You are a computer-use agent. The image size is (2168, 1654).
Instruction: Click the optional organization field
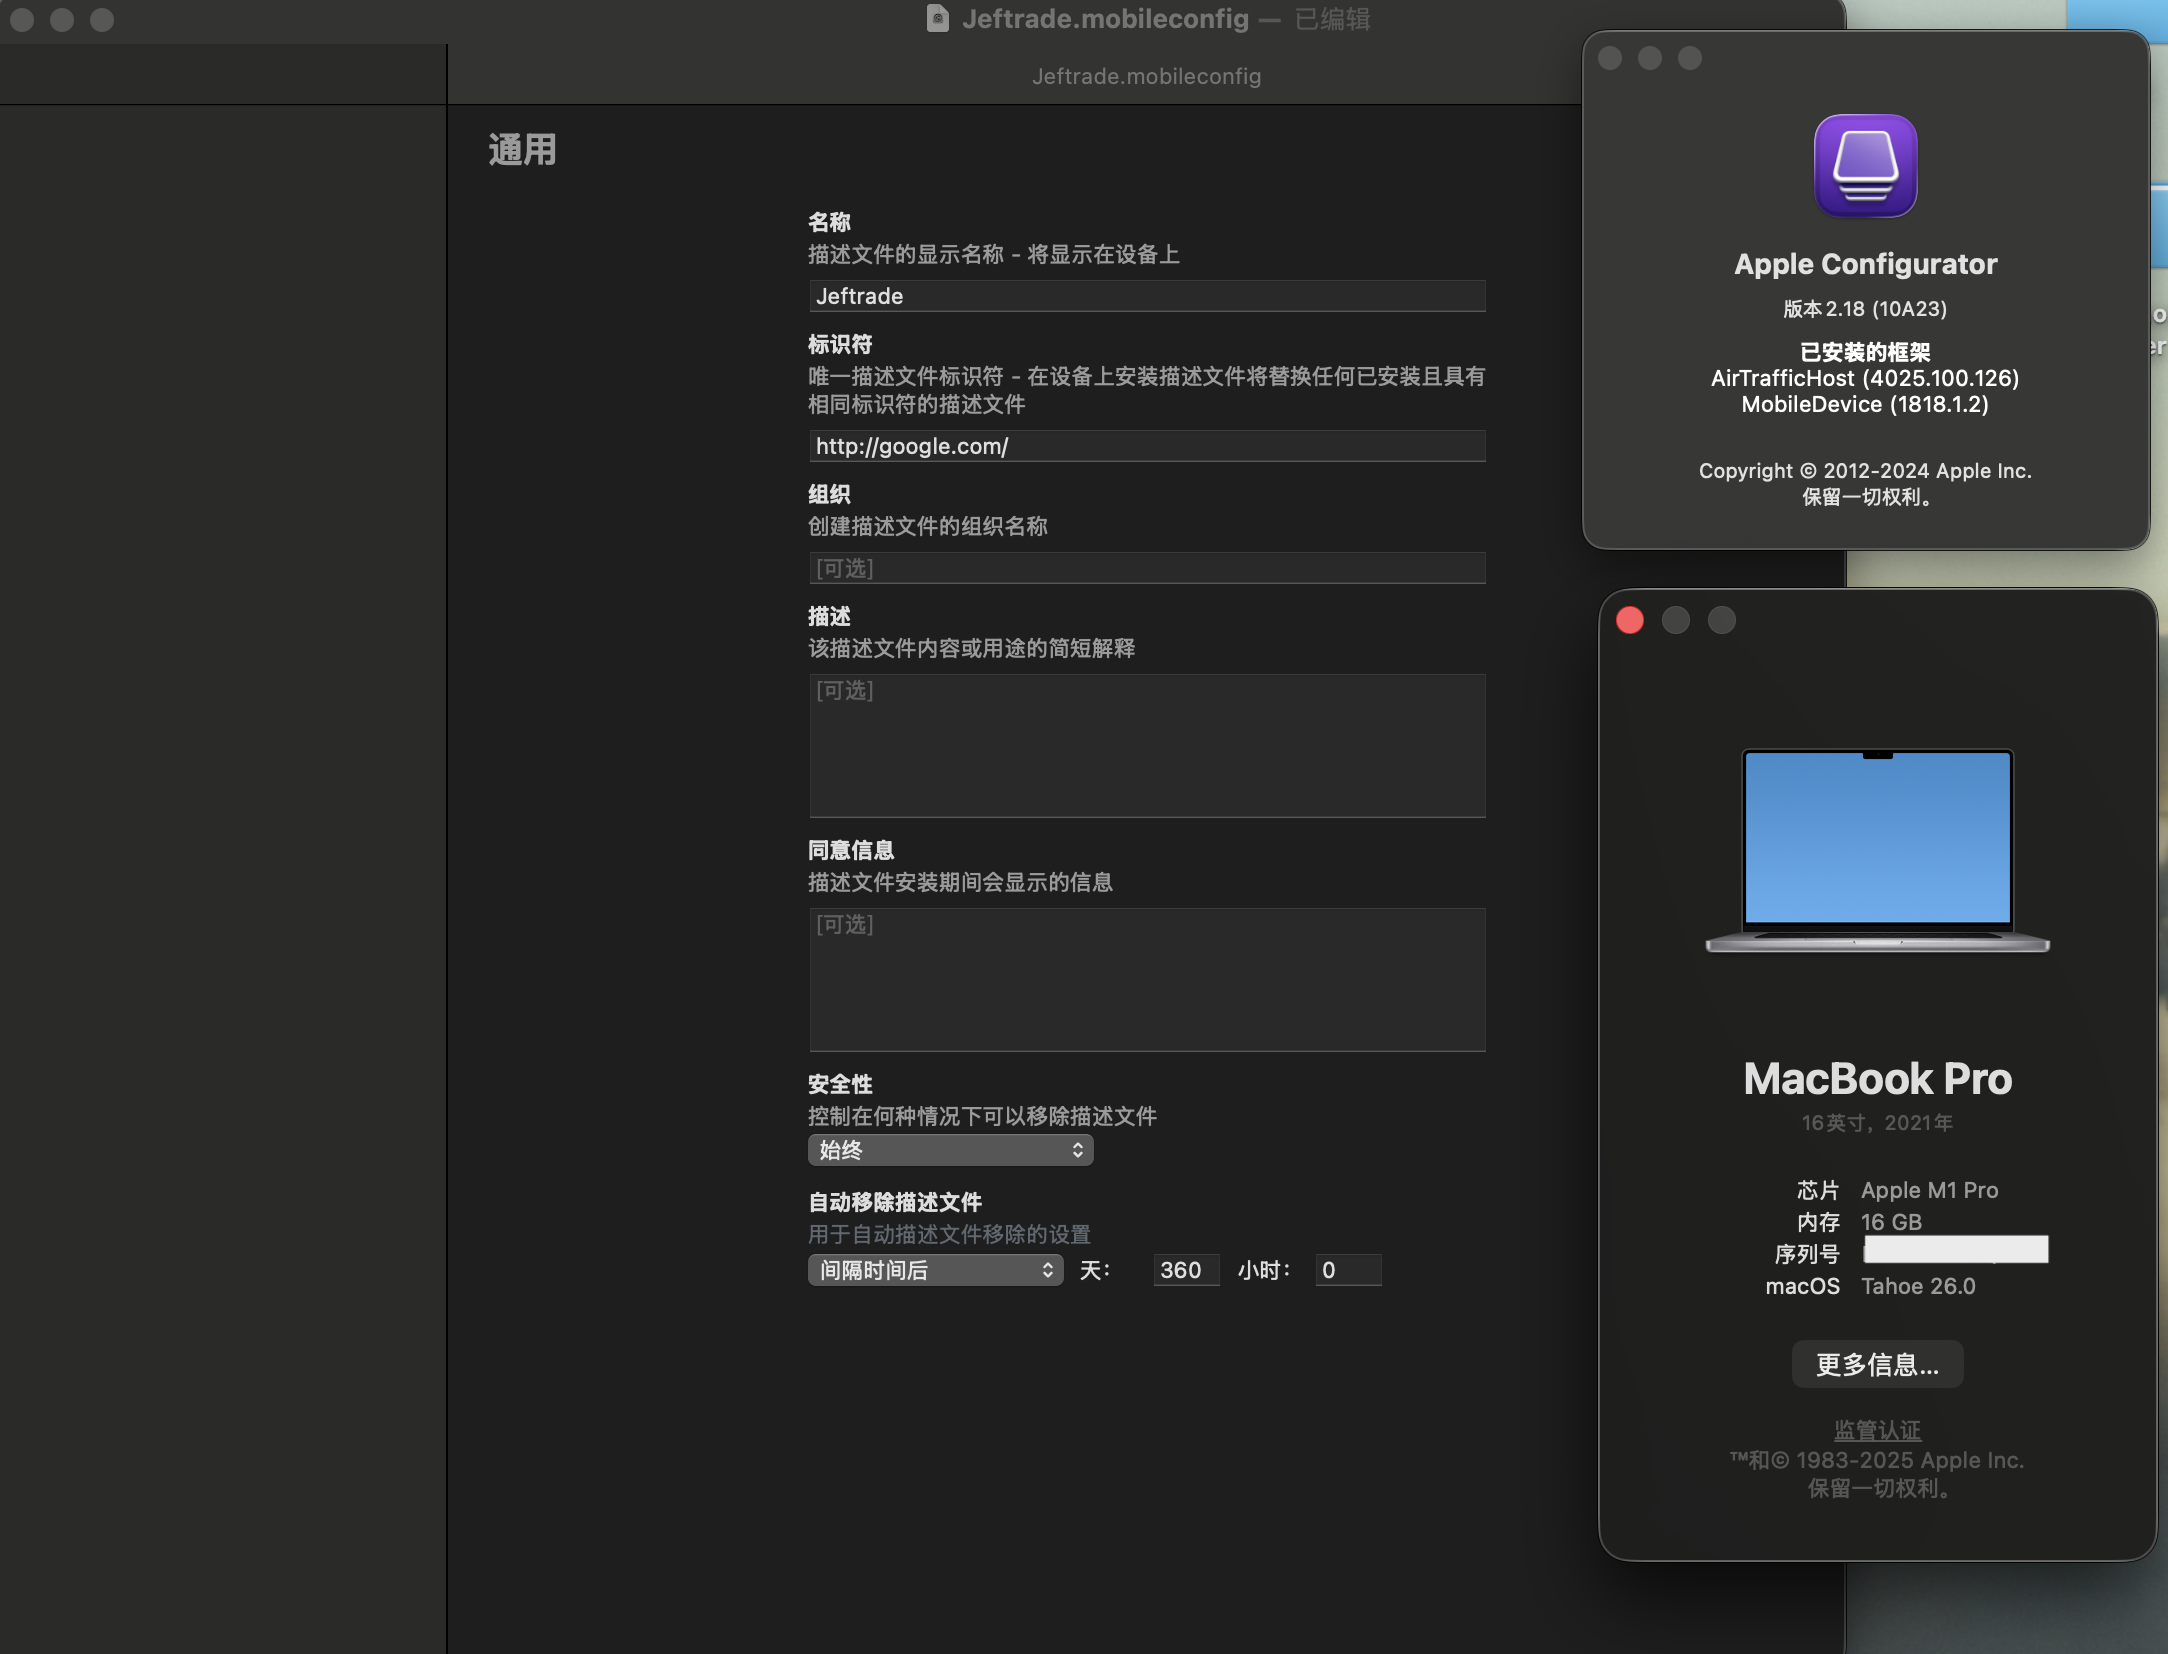[1147, 568]
